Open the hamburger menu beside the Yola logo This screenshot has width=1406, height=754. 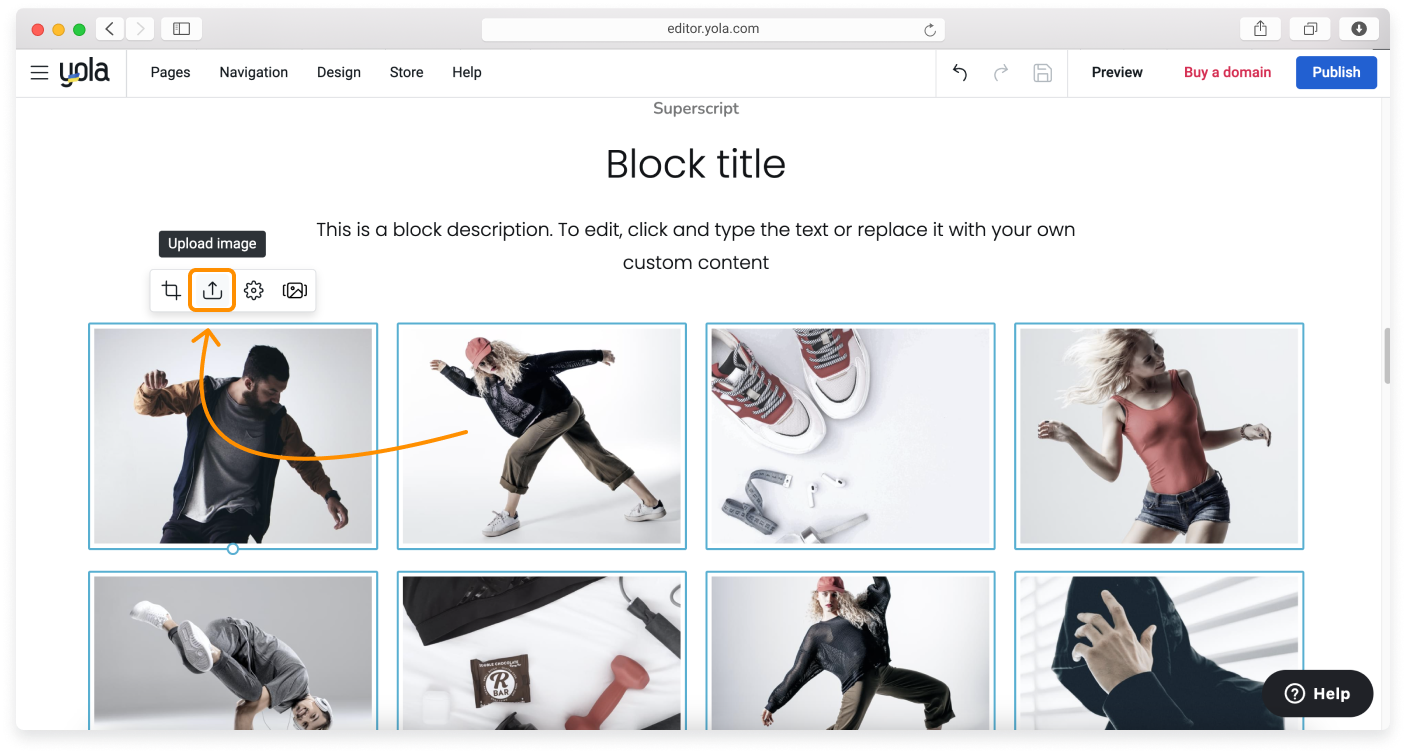pos(38,72)
